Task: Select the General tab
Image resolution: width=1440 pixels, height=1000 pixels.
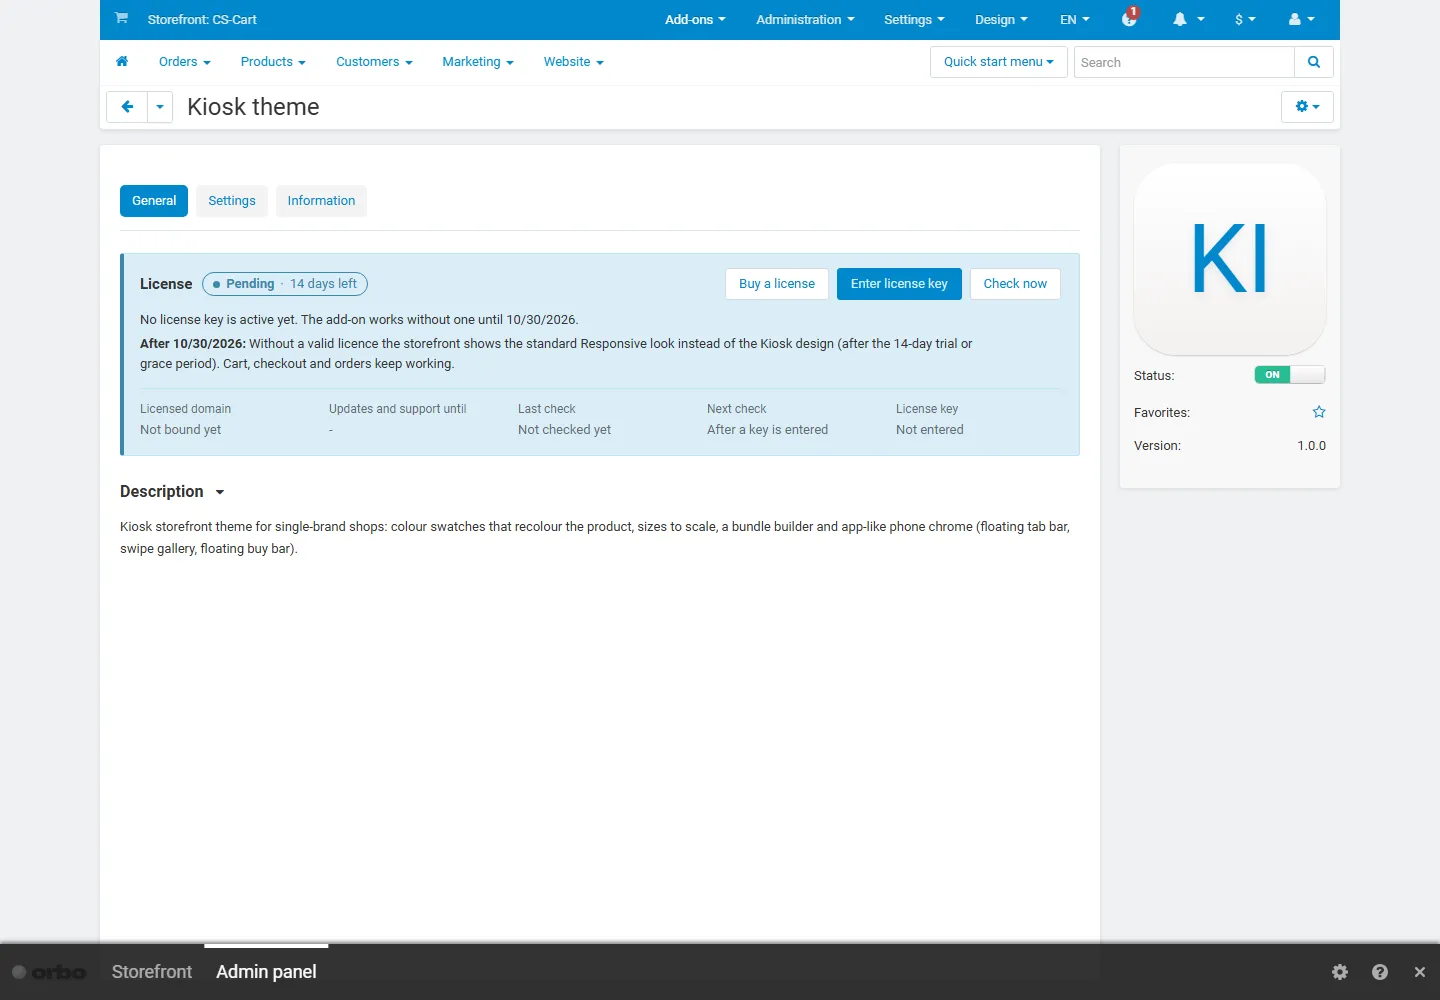Action: pos(154,201)
